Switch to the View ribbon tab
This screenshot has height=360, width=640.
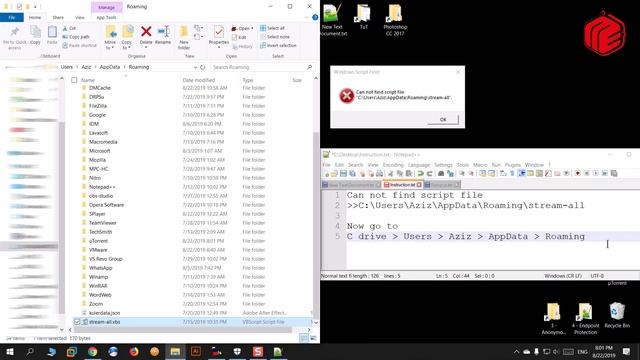pos(80,18)
